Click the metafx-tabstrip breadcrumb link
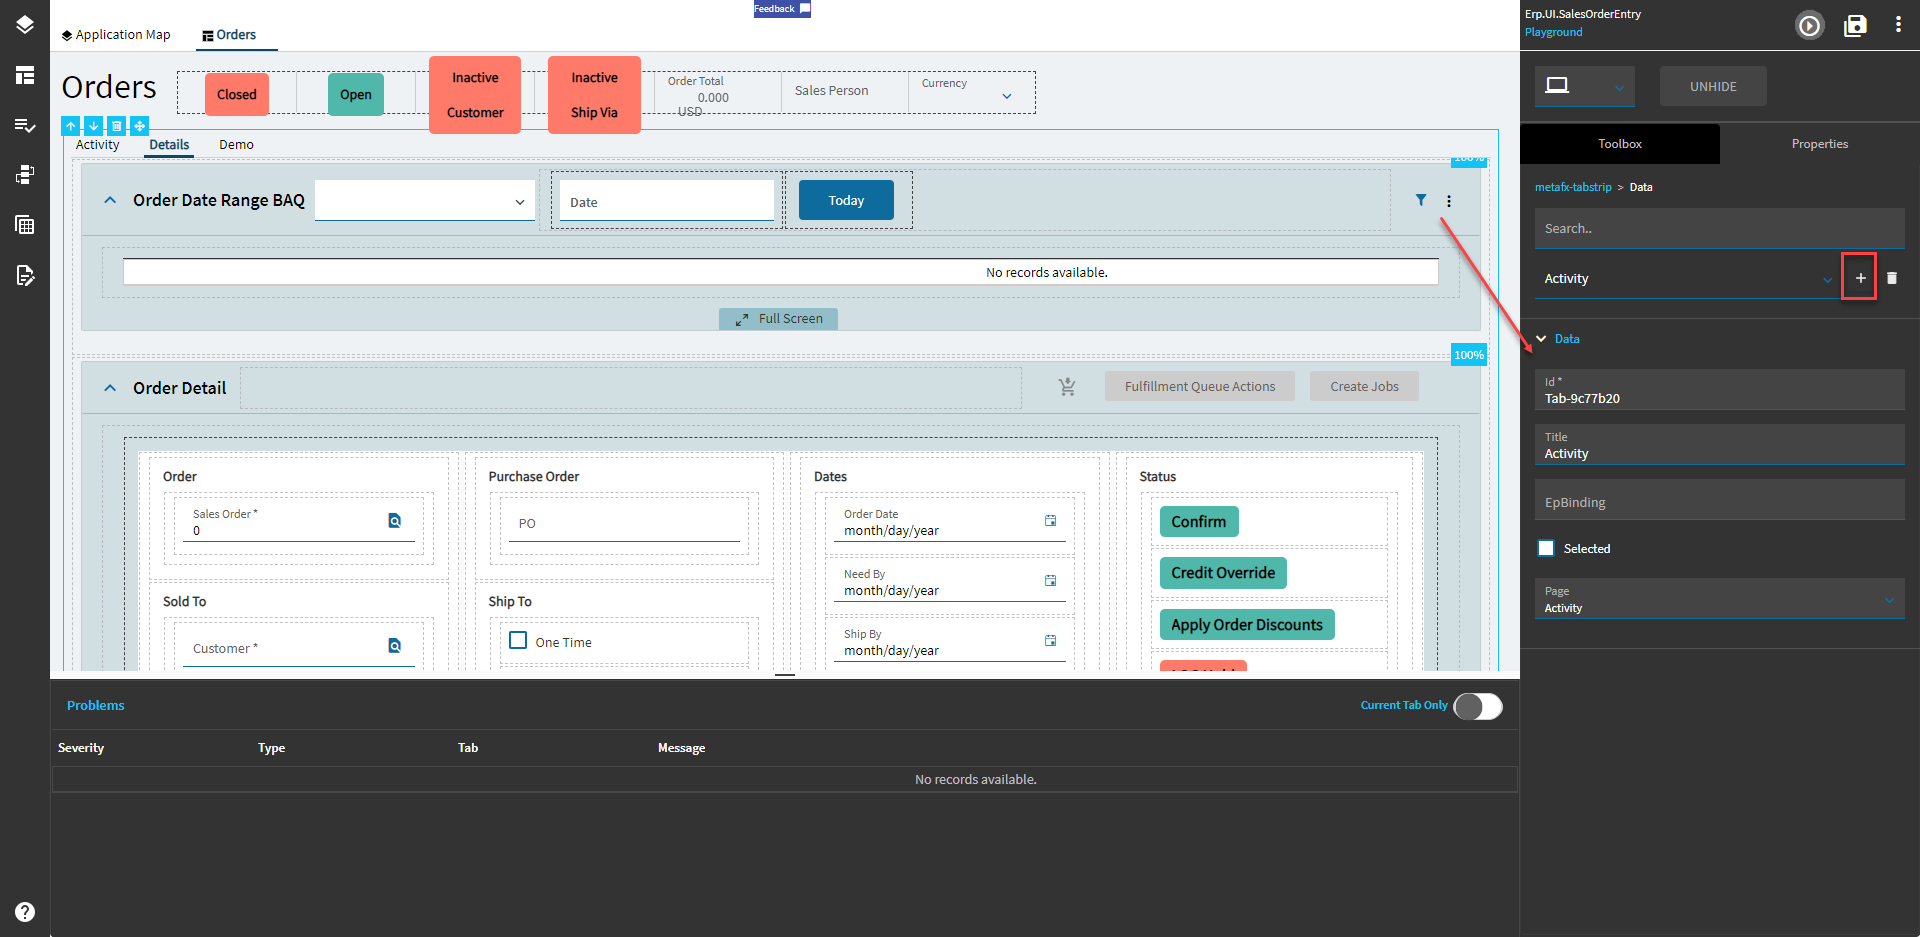 pyautogui.click(x=1573, y=187)
